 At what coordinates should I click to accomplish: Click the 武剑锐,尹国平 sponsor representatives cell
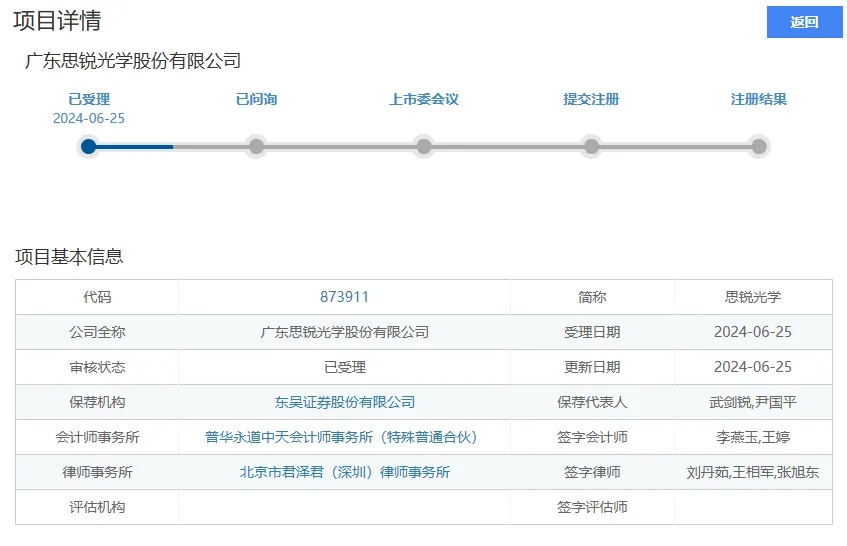pos(753,402)
